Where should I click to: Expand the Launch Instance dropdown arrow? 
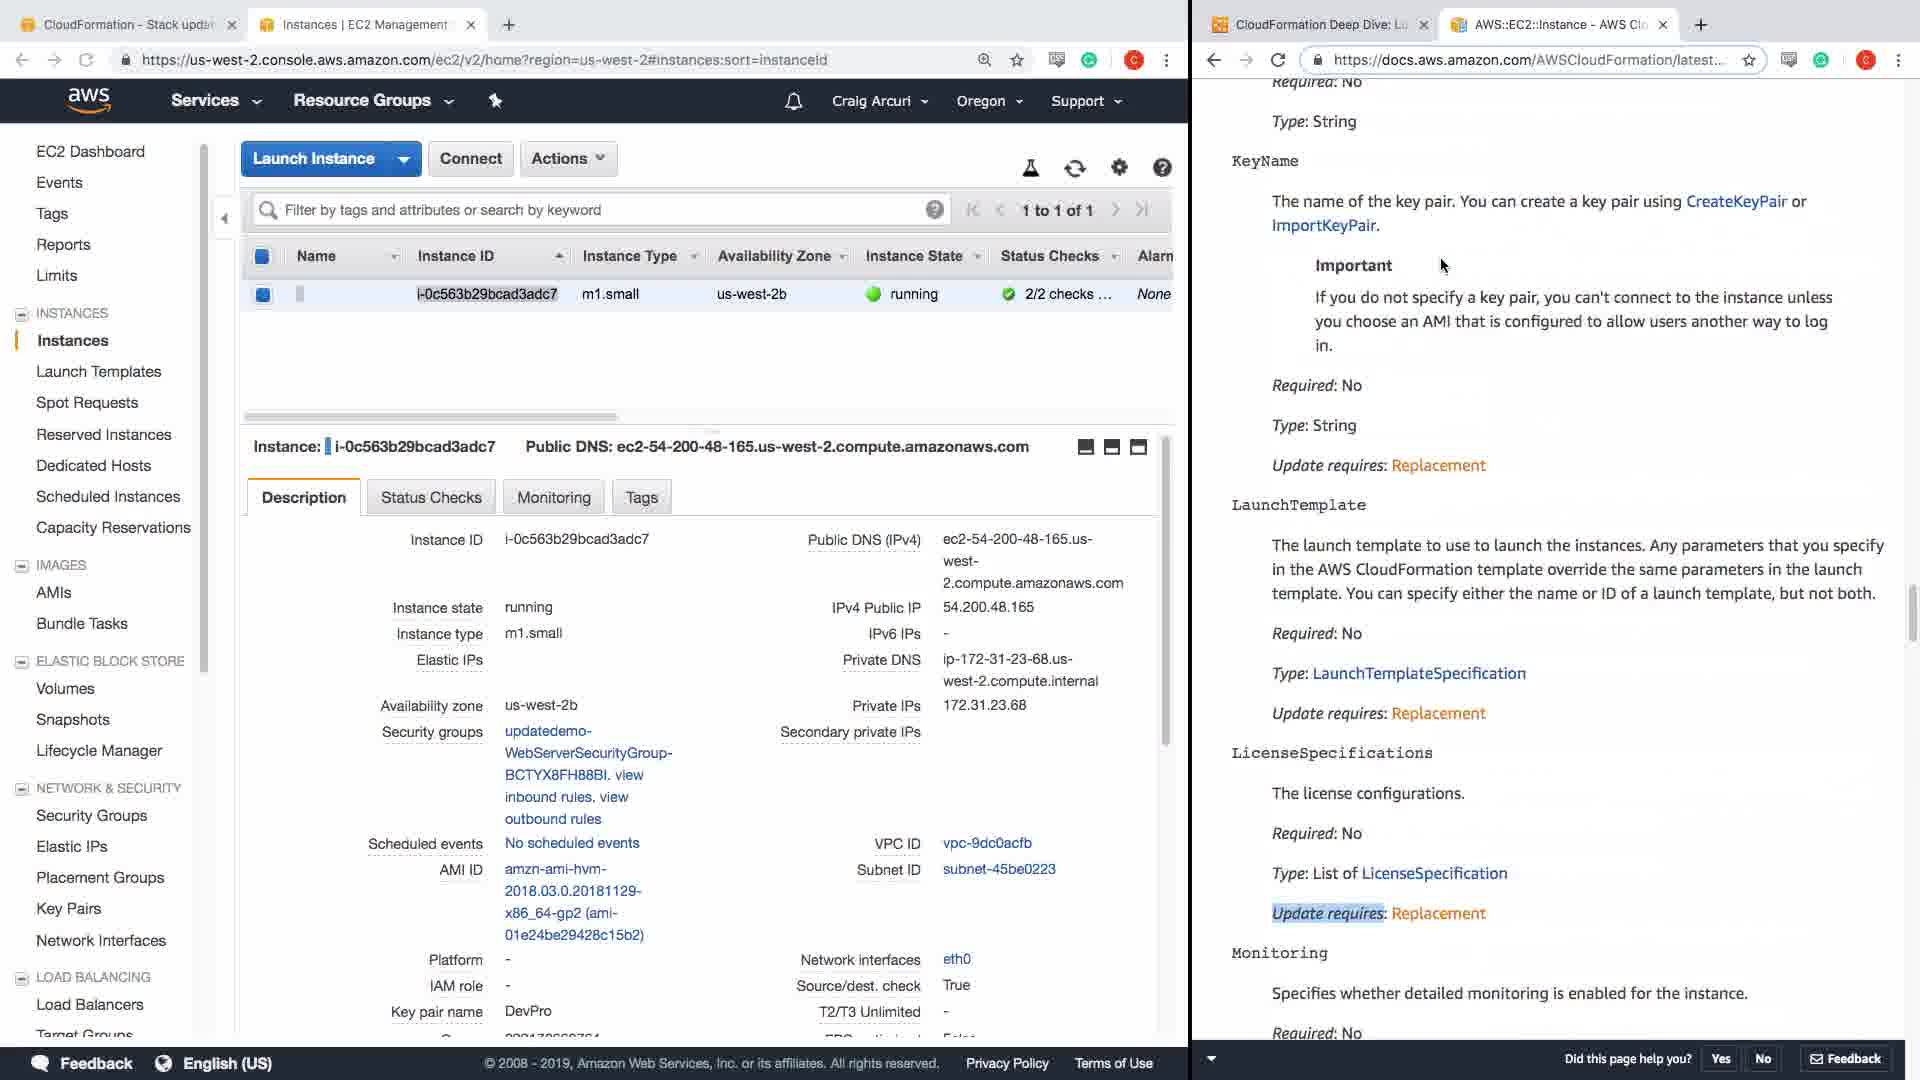point(404,159)
